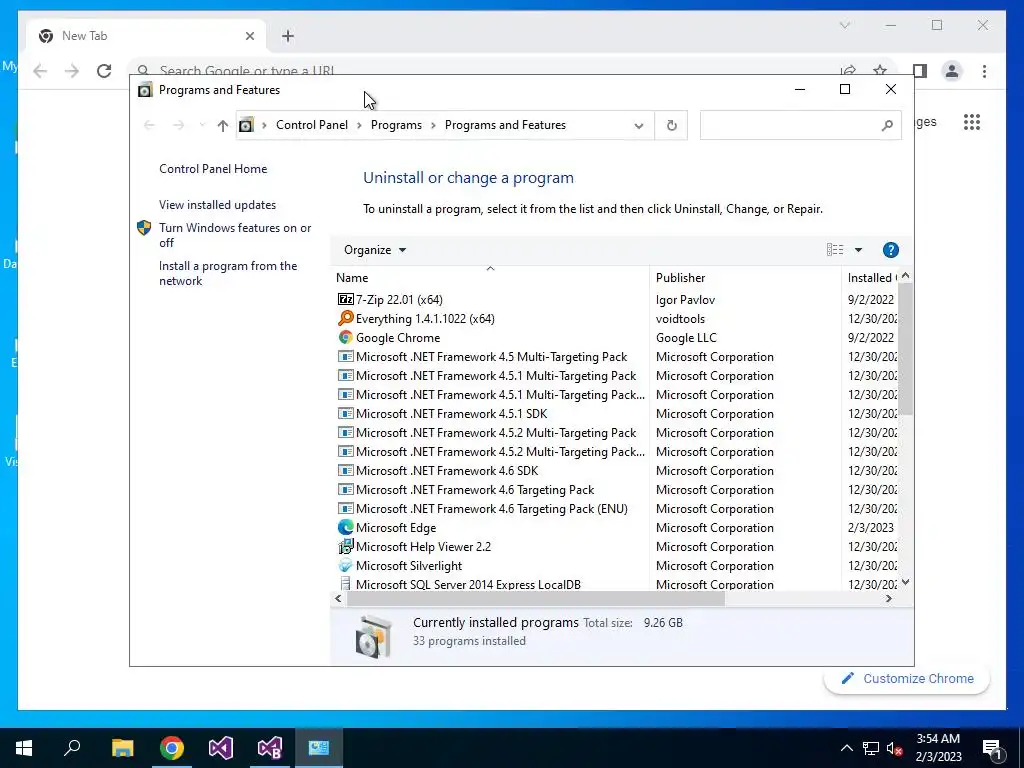The height and width of the screenshot is (768, 1024).
Task: Open File Explorer from the taskbar
Action: click(122, 748)
